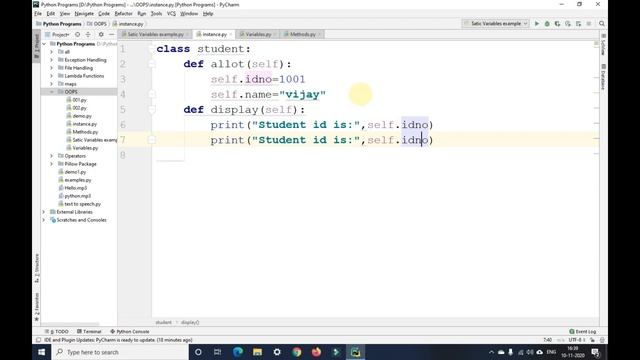Switch to Methods.py editor tab
Viewport: 640px width, 360px height.
pos(302,34)
